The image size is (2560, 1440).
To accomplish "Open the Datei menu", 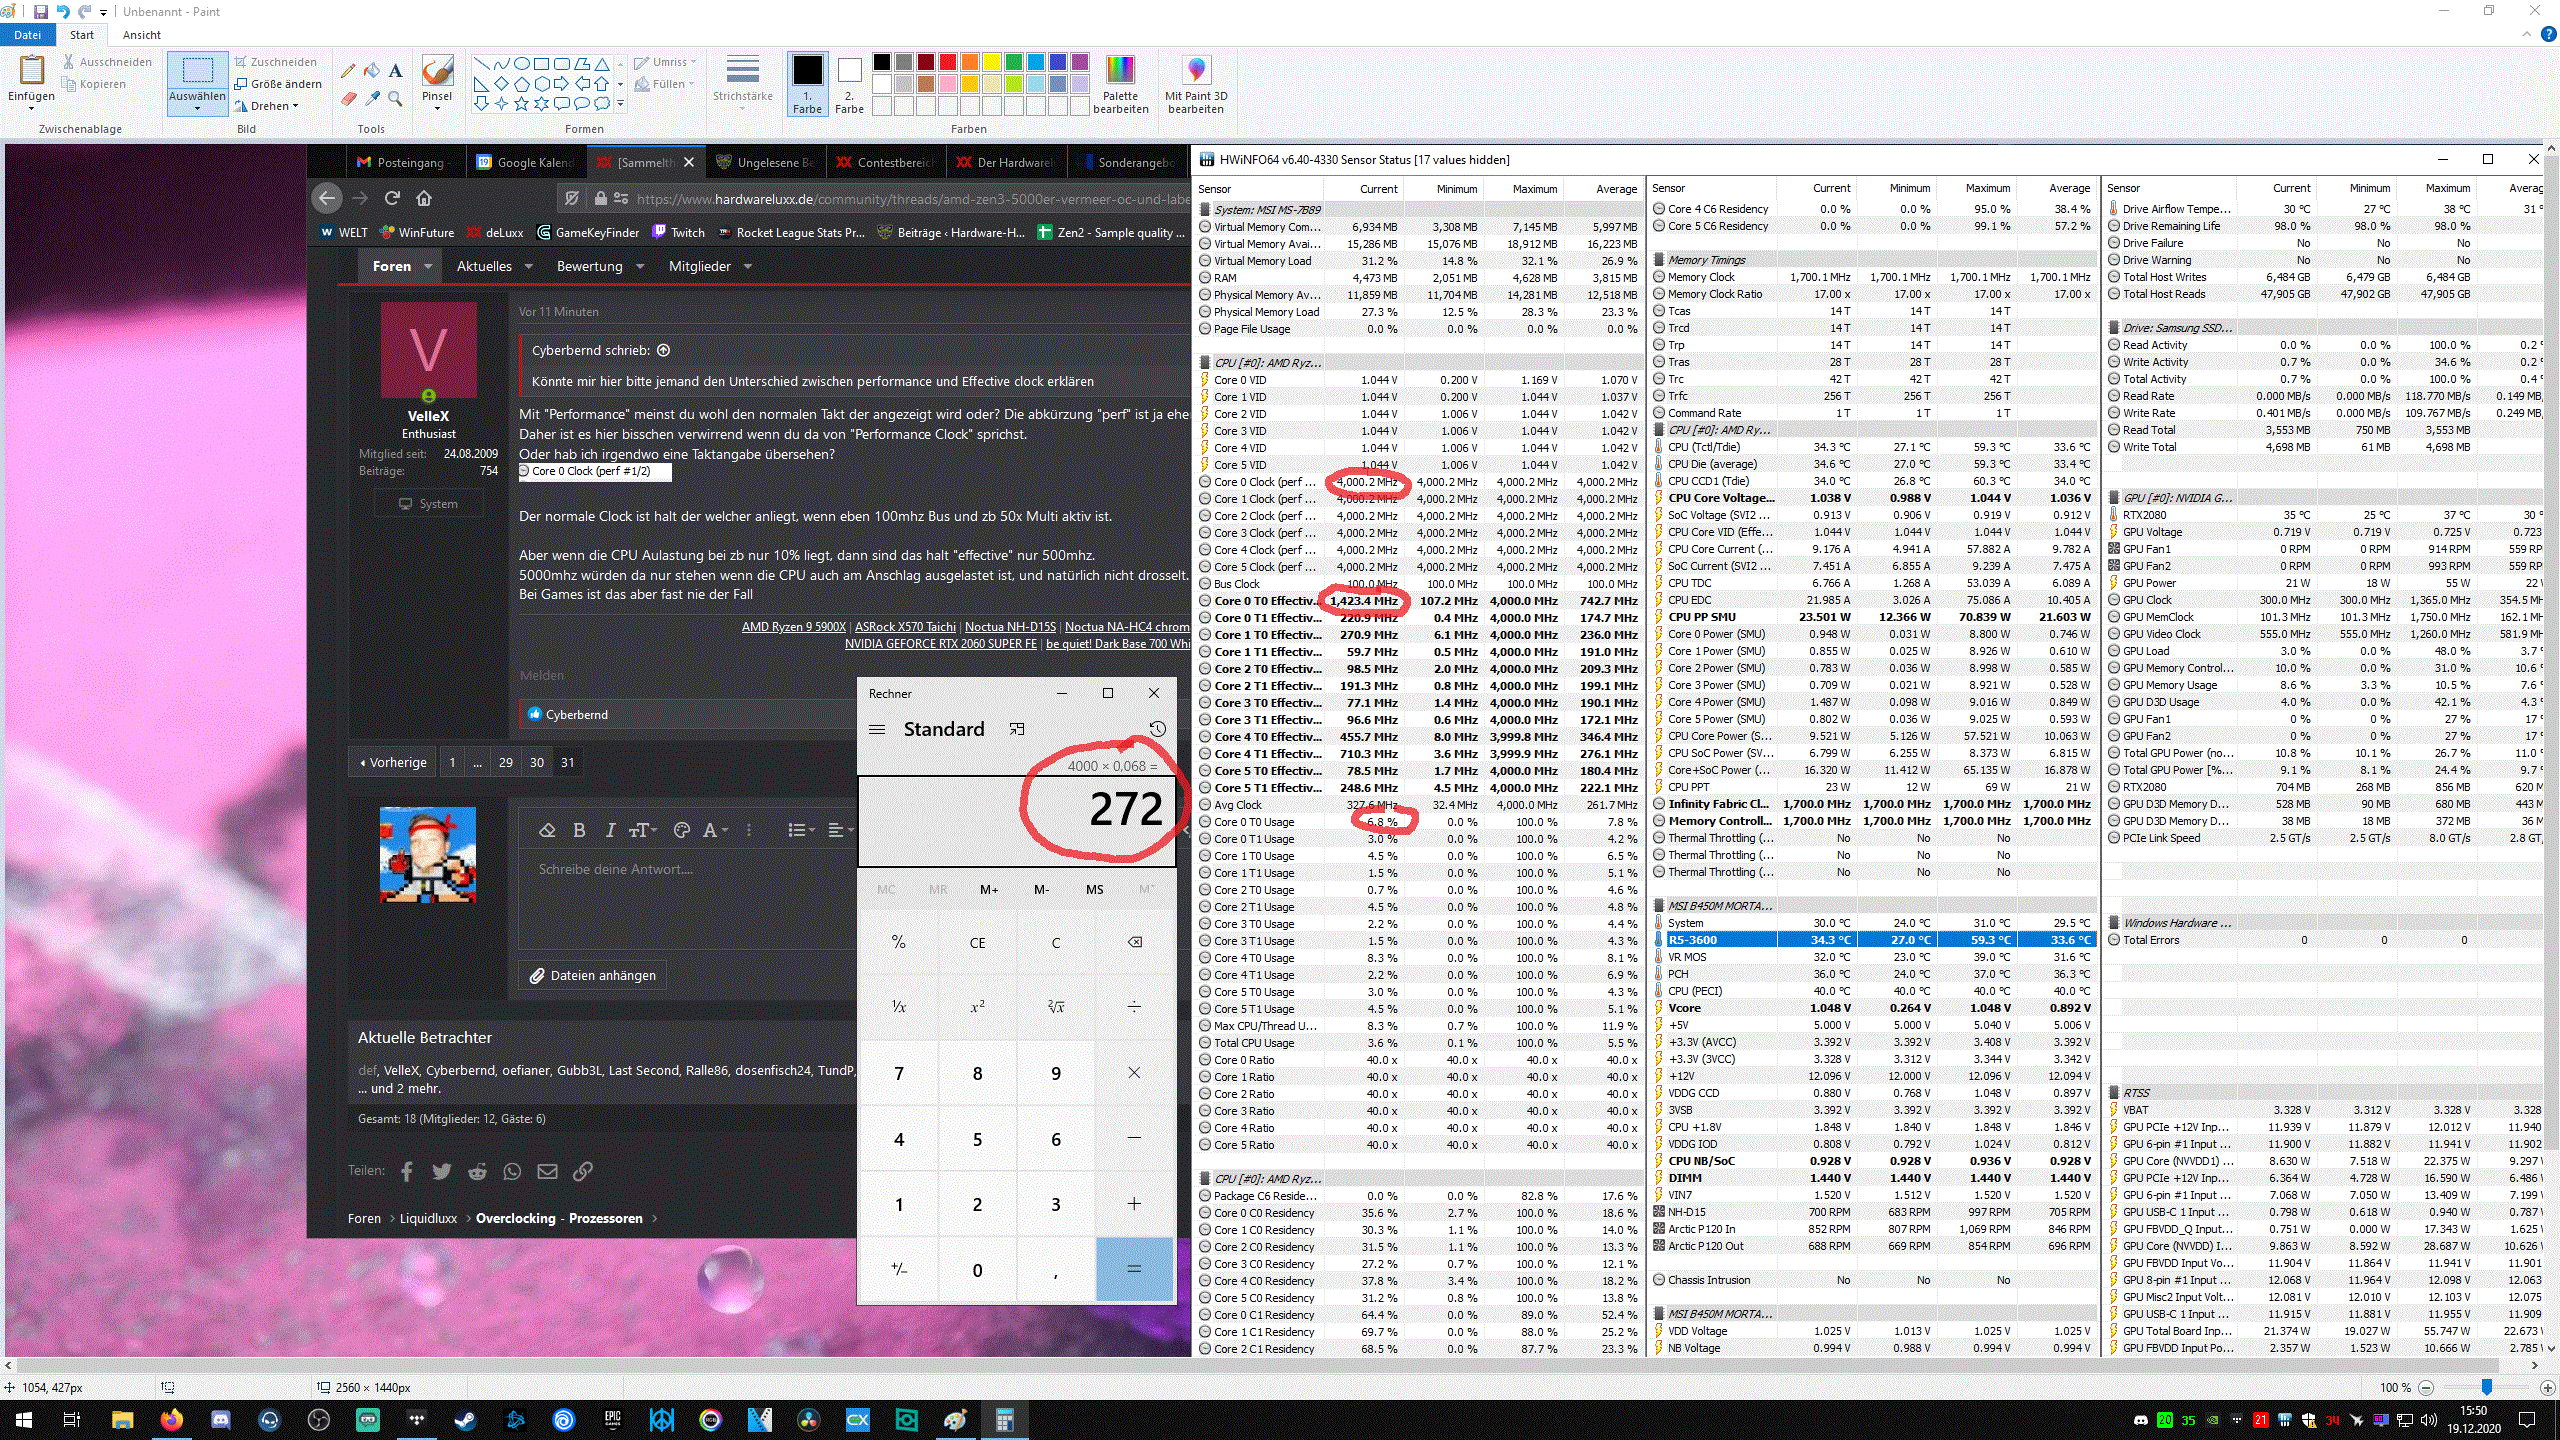I will pos(28,35).
